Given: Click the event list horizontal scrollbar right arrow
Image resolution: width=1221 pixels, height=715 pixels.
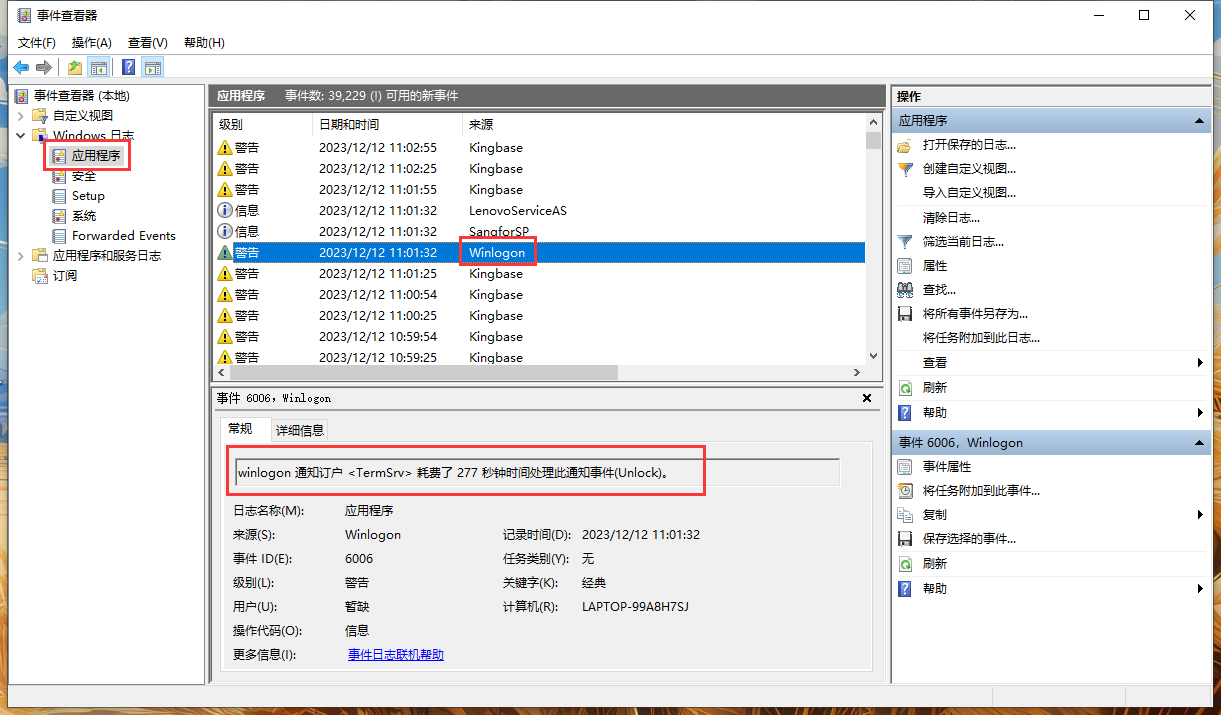Looking at the screenshot, I should coord(857,372).
